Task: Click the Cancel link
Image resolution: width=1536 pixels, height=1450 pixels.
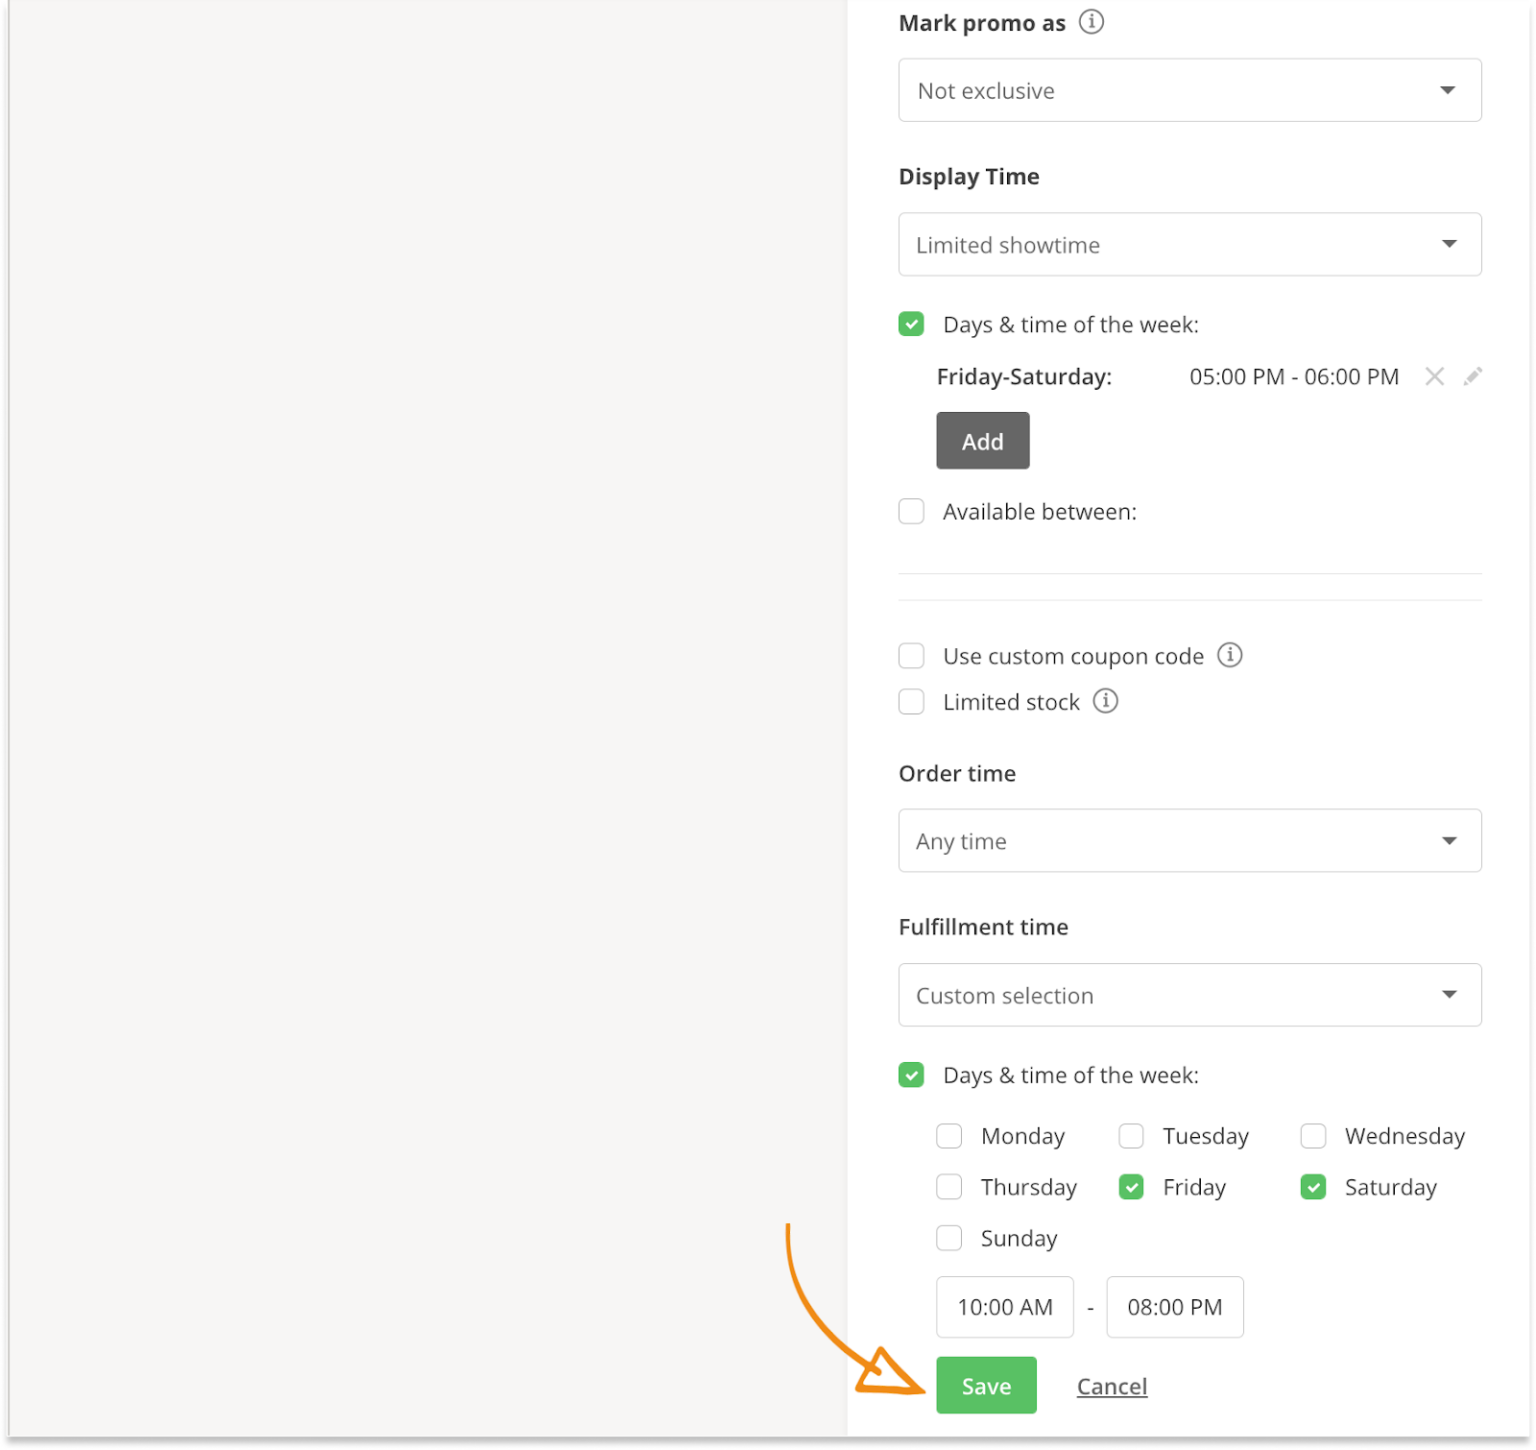Action: tap(1111, 1386)
